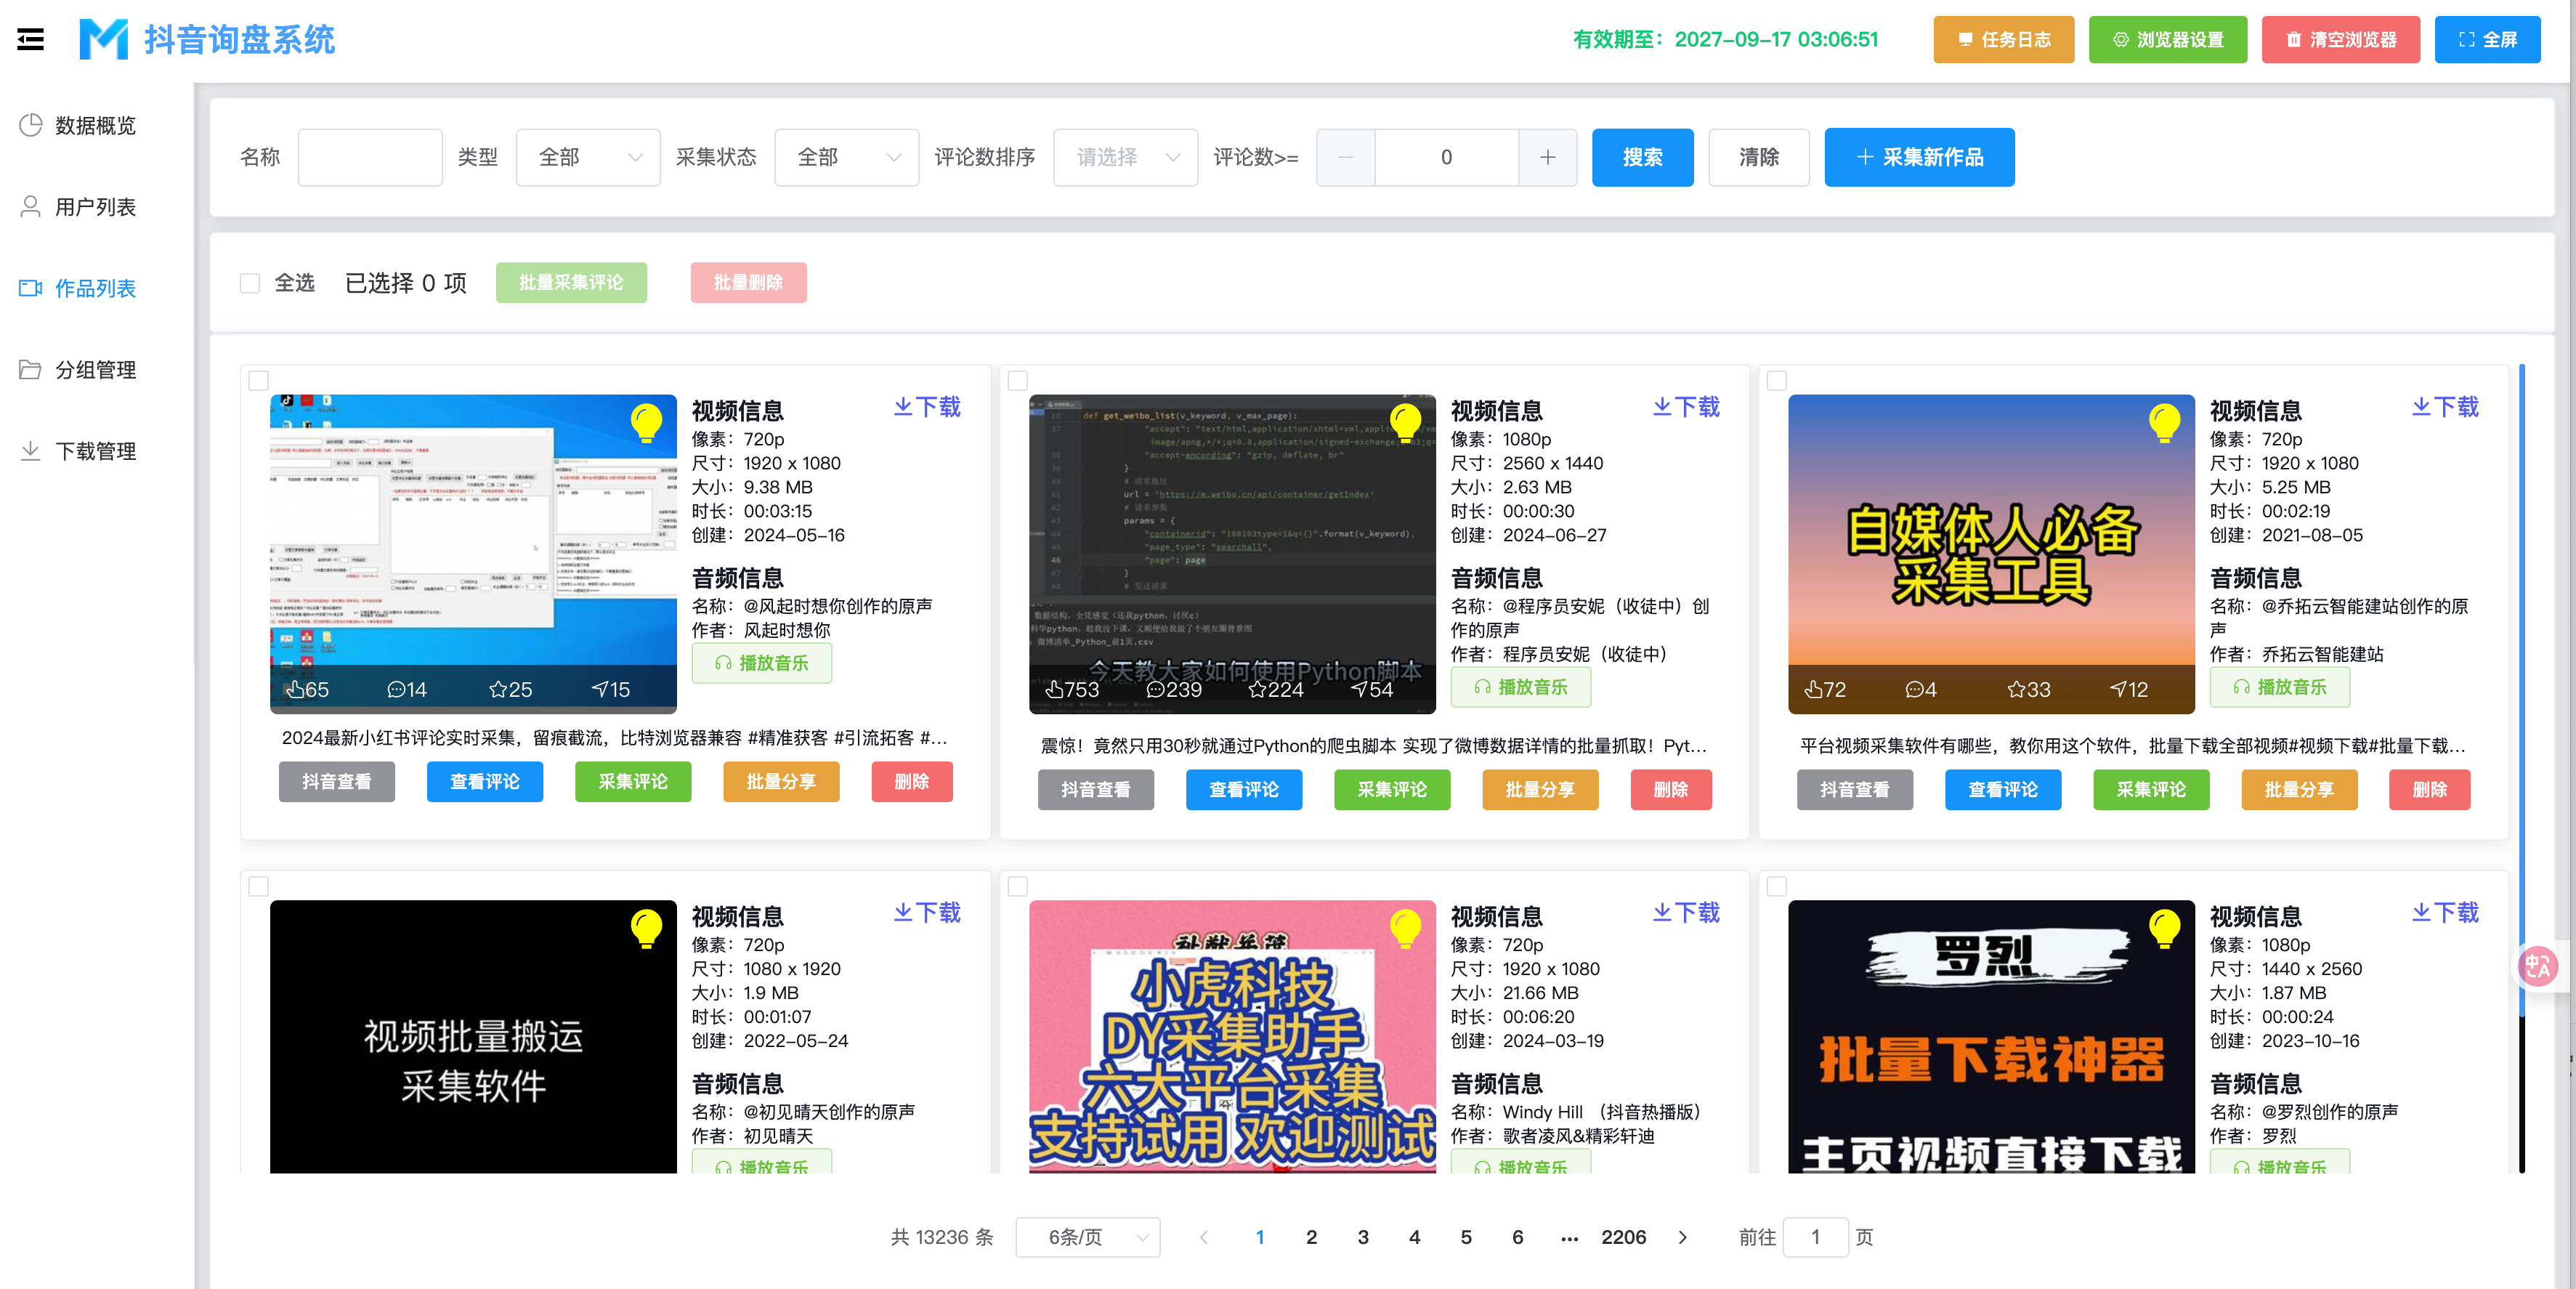Tick the checkbox on the 视频批量搬运 card
The image size is (2576, 1289).
259,886
